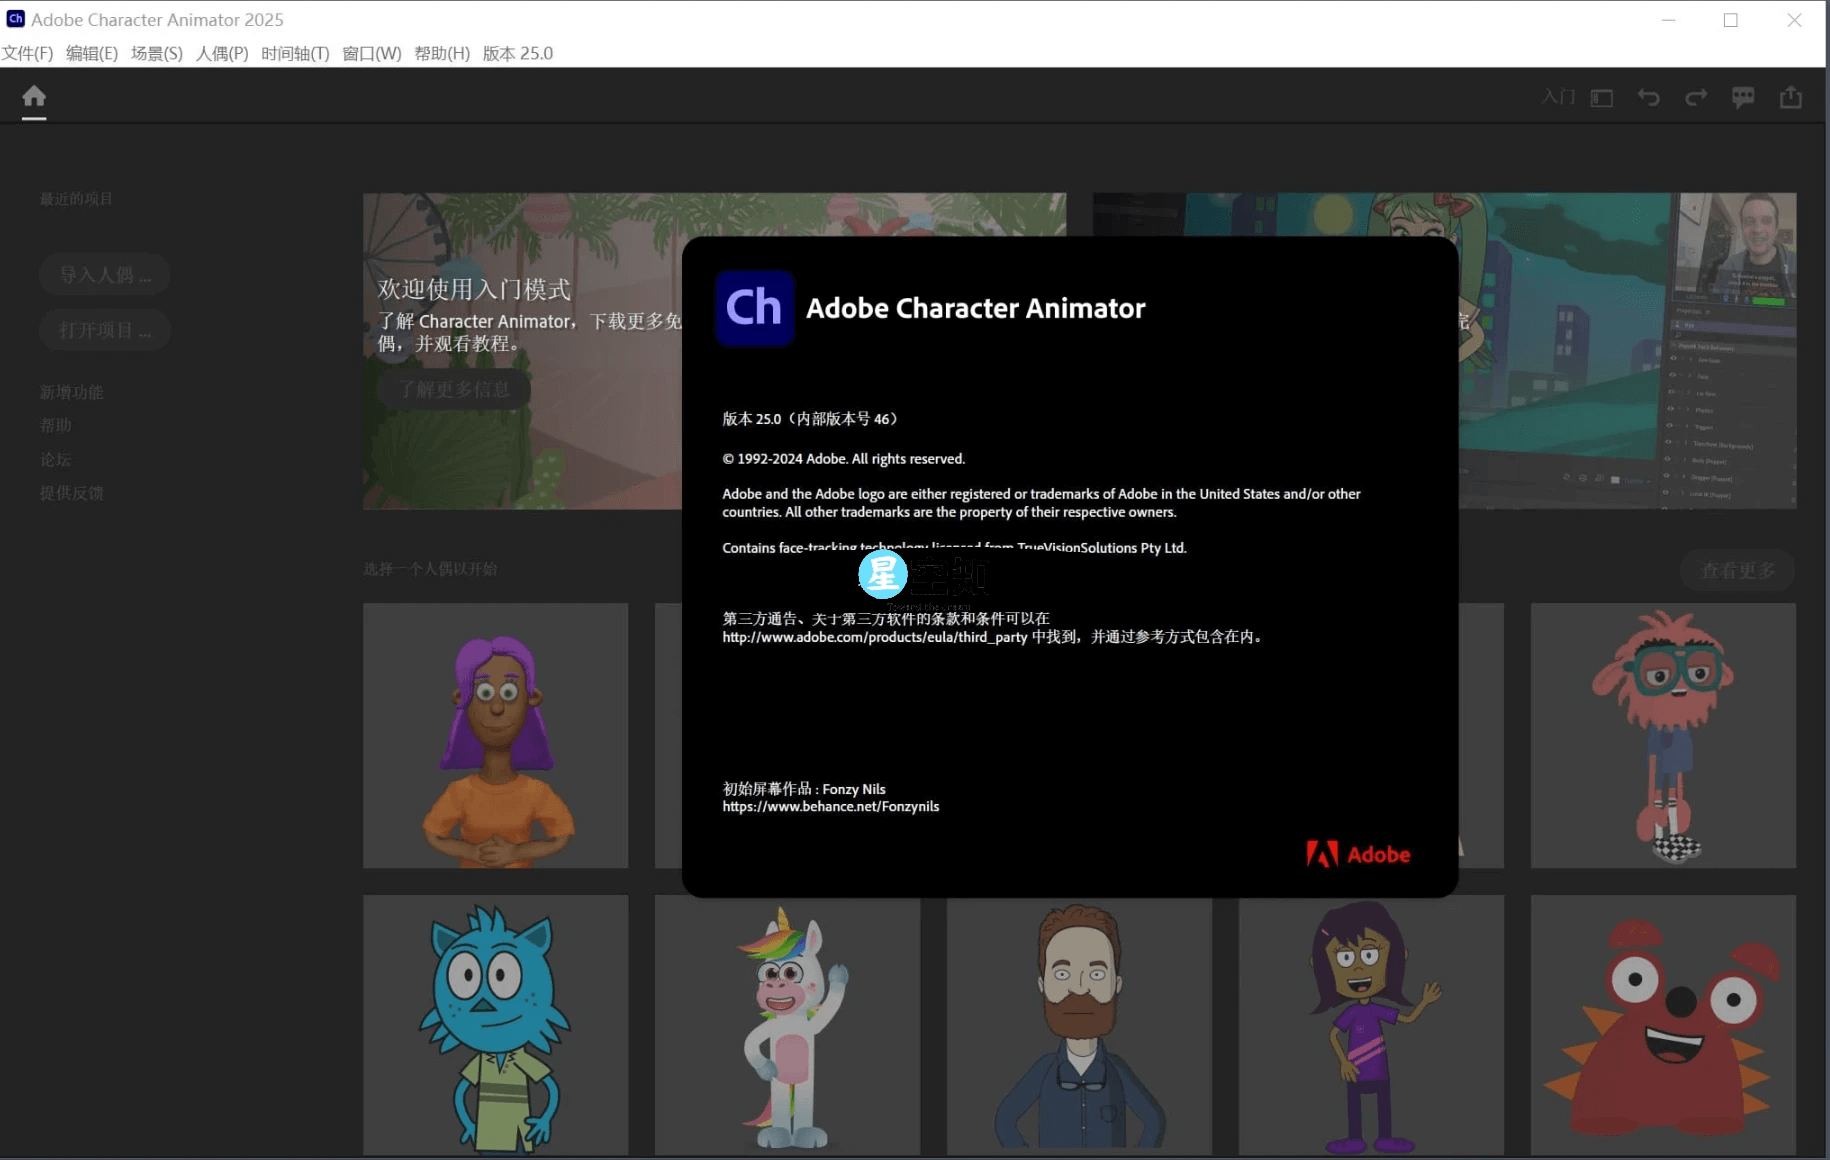The image size is (1830, 1160).
Task: Click 了解更多信息 on the welcome banner
Action: [x=455, y=389]
